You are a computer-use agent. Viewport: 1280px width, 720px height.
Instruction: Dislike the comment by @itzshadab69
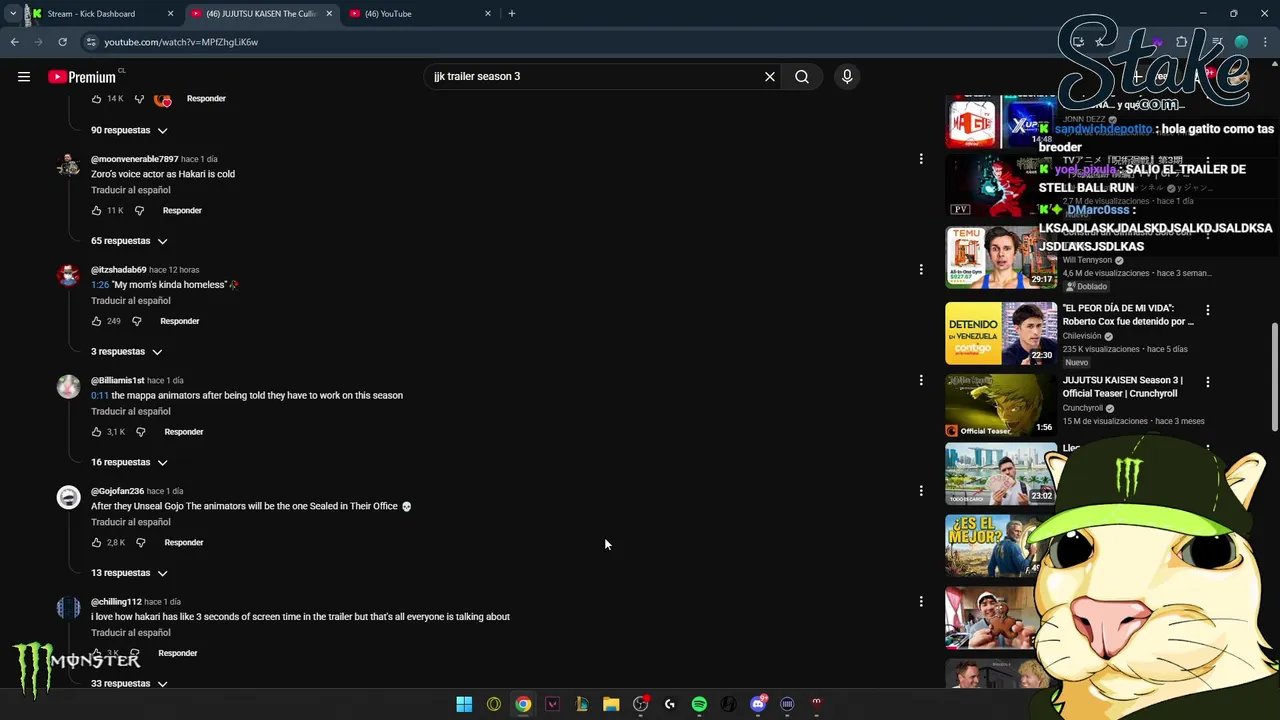[137, 321]
